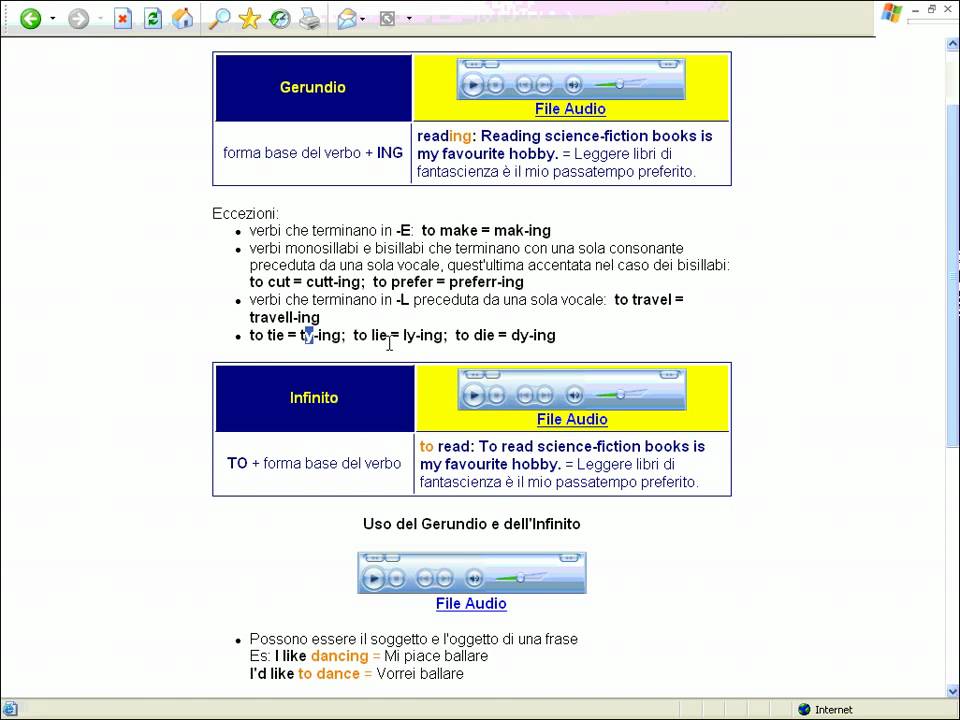960x720 pixels.
Task: Adjust the Uso del Gerundio player volume slider
Action: (520, 577)
